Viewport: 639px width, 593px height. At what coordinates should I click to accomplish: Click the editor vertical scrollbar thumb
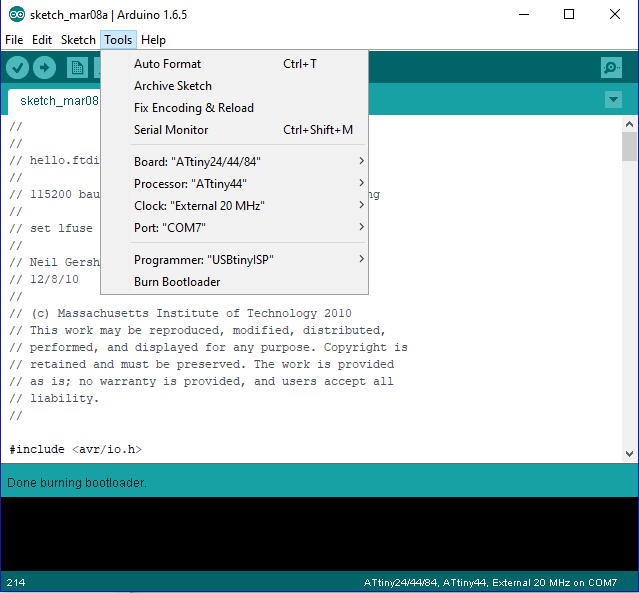click(629, 147)
